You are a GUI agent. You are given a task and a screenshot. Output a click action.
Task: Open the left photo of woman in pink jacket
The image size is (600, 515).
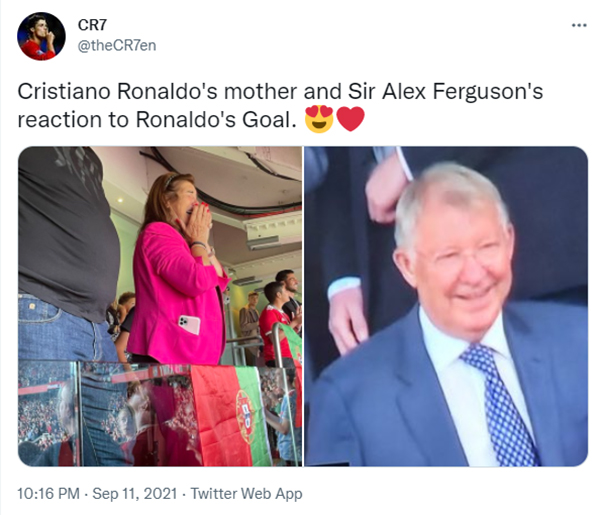tap(160, 306)
